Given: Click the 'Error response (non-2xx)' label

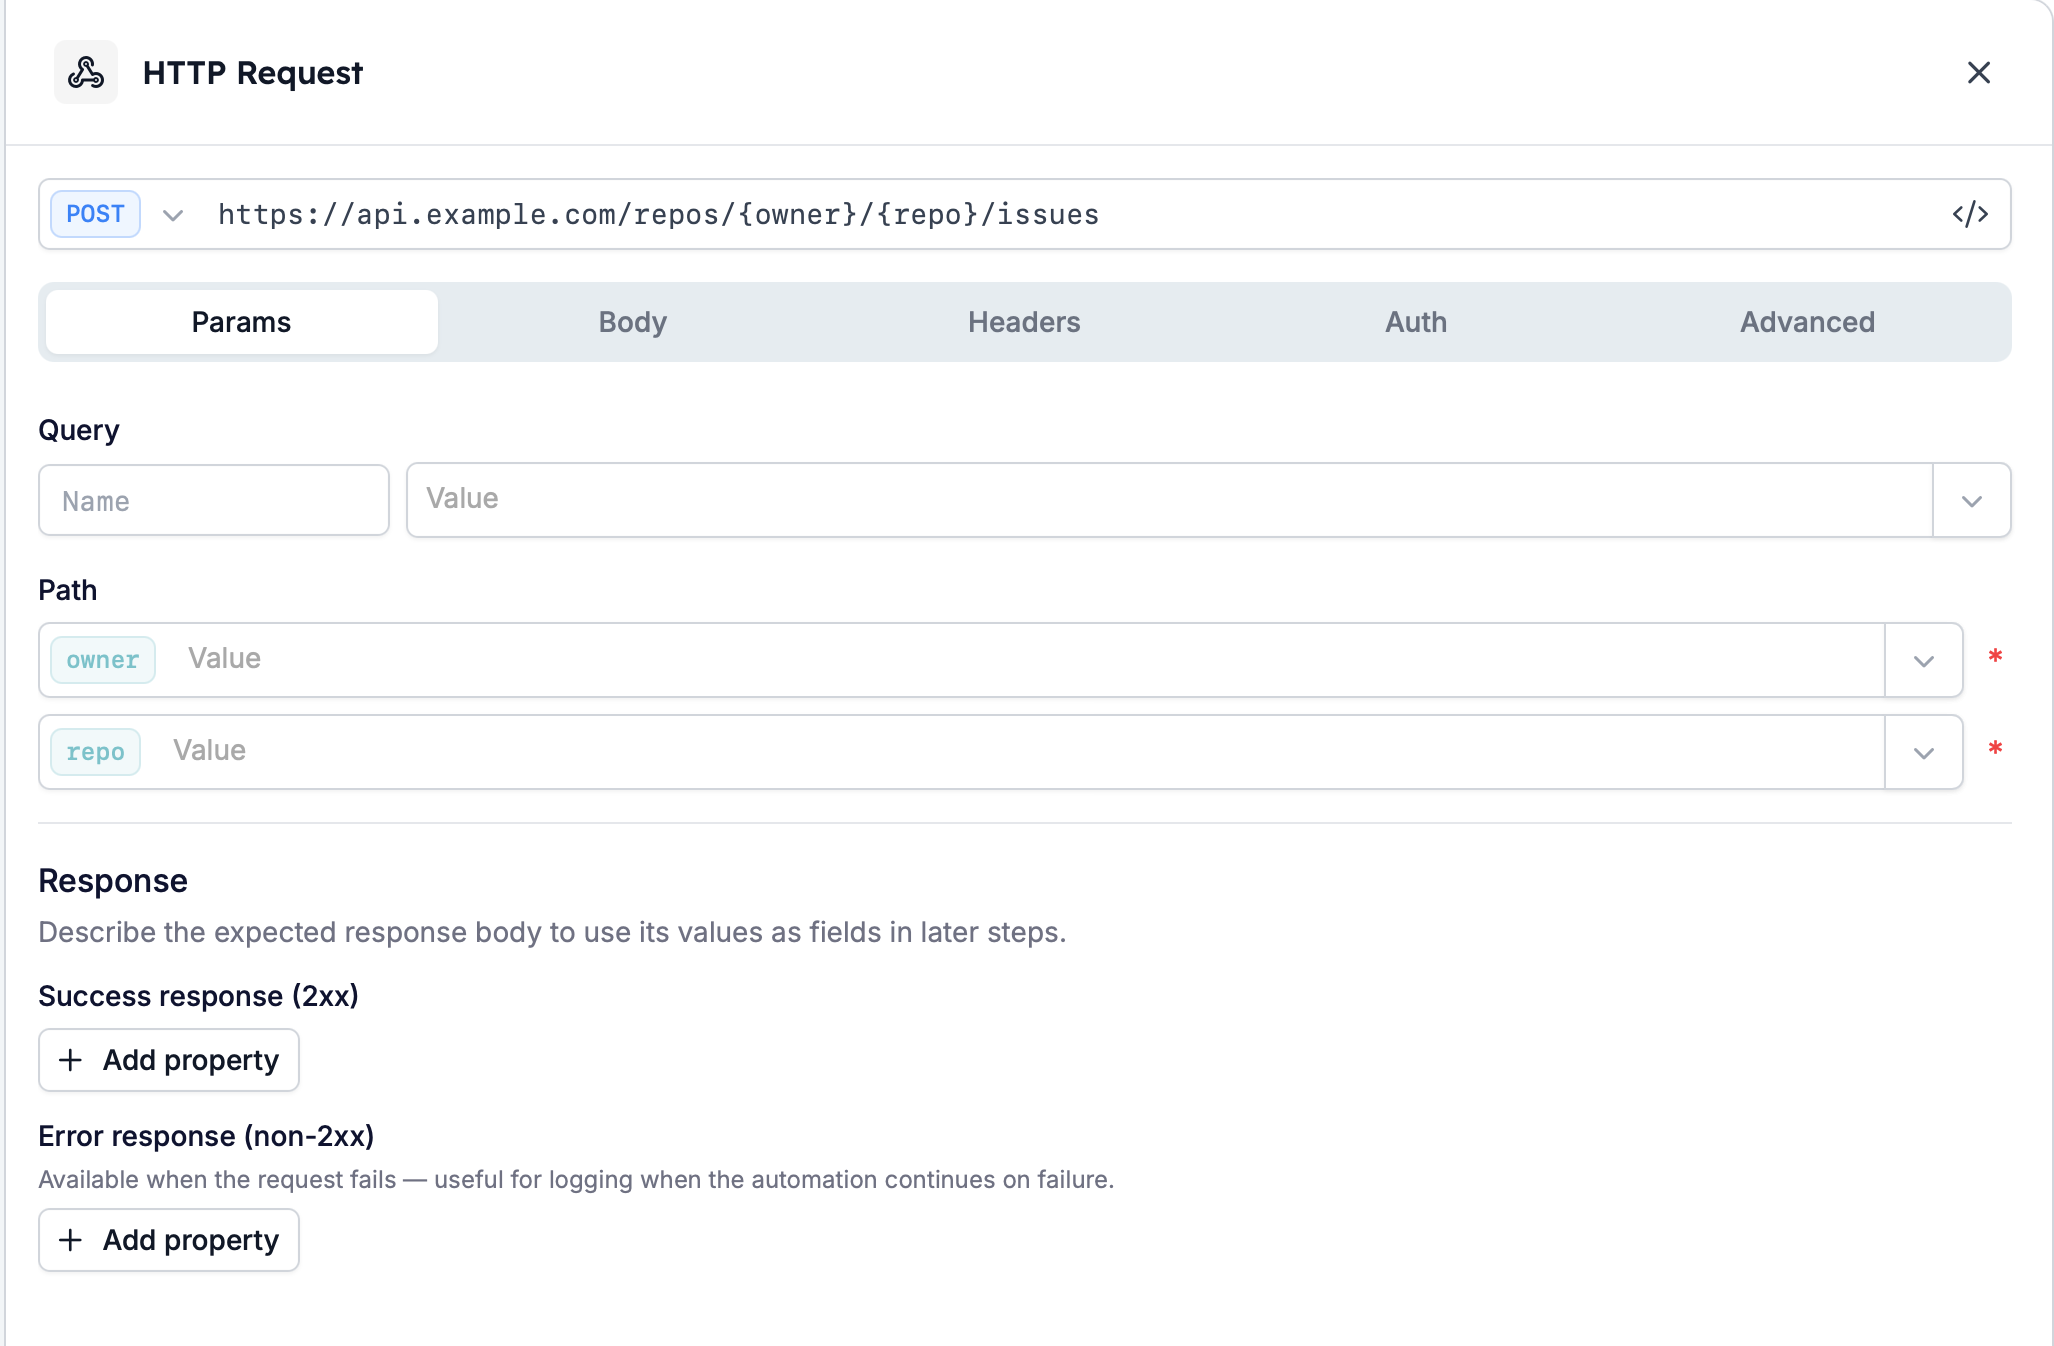Looking at the screenshot, I should coord(206,1136).
